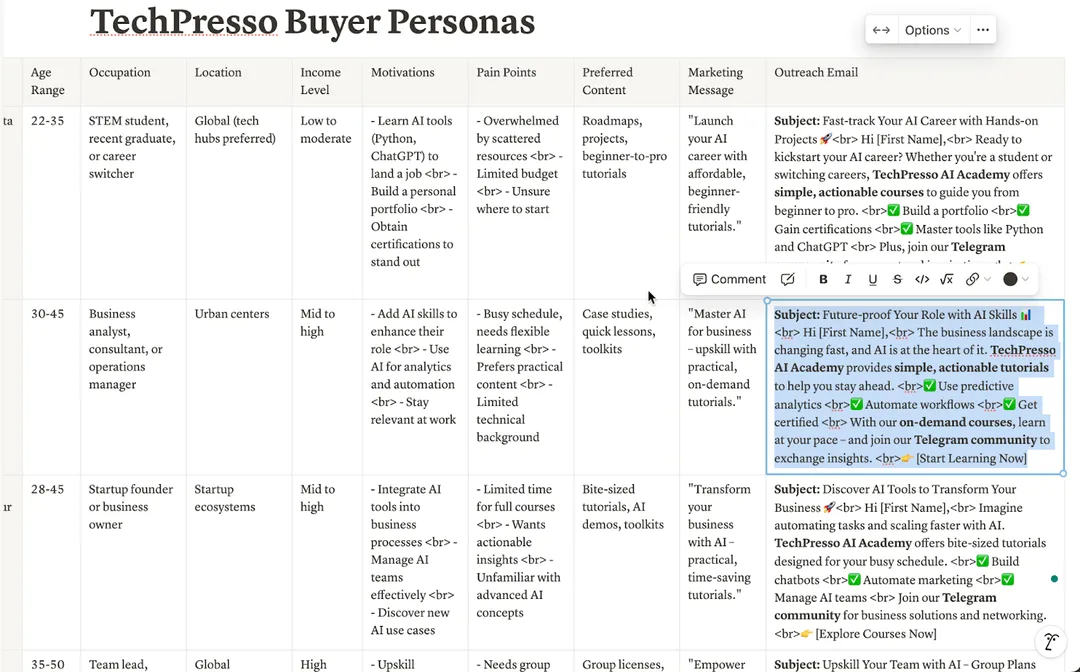Select the Preferred Content column header
The width and height of the screenshot is (1080, 672).
coord(627,81)
